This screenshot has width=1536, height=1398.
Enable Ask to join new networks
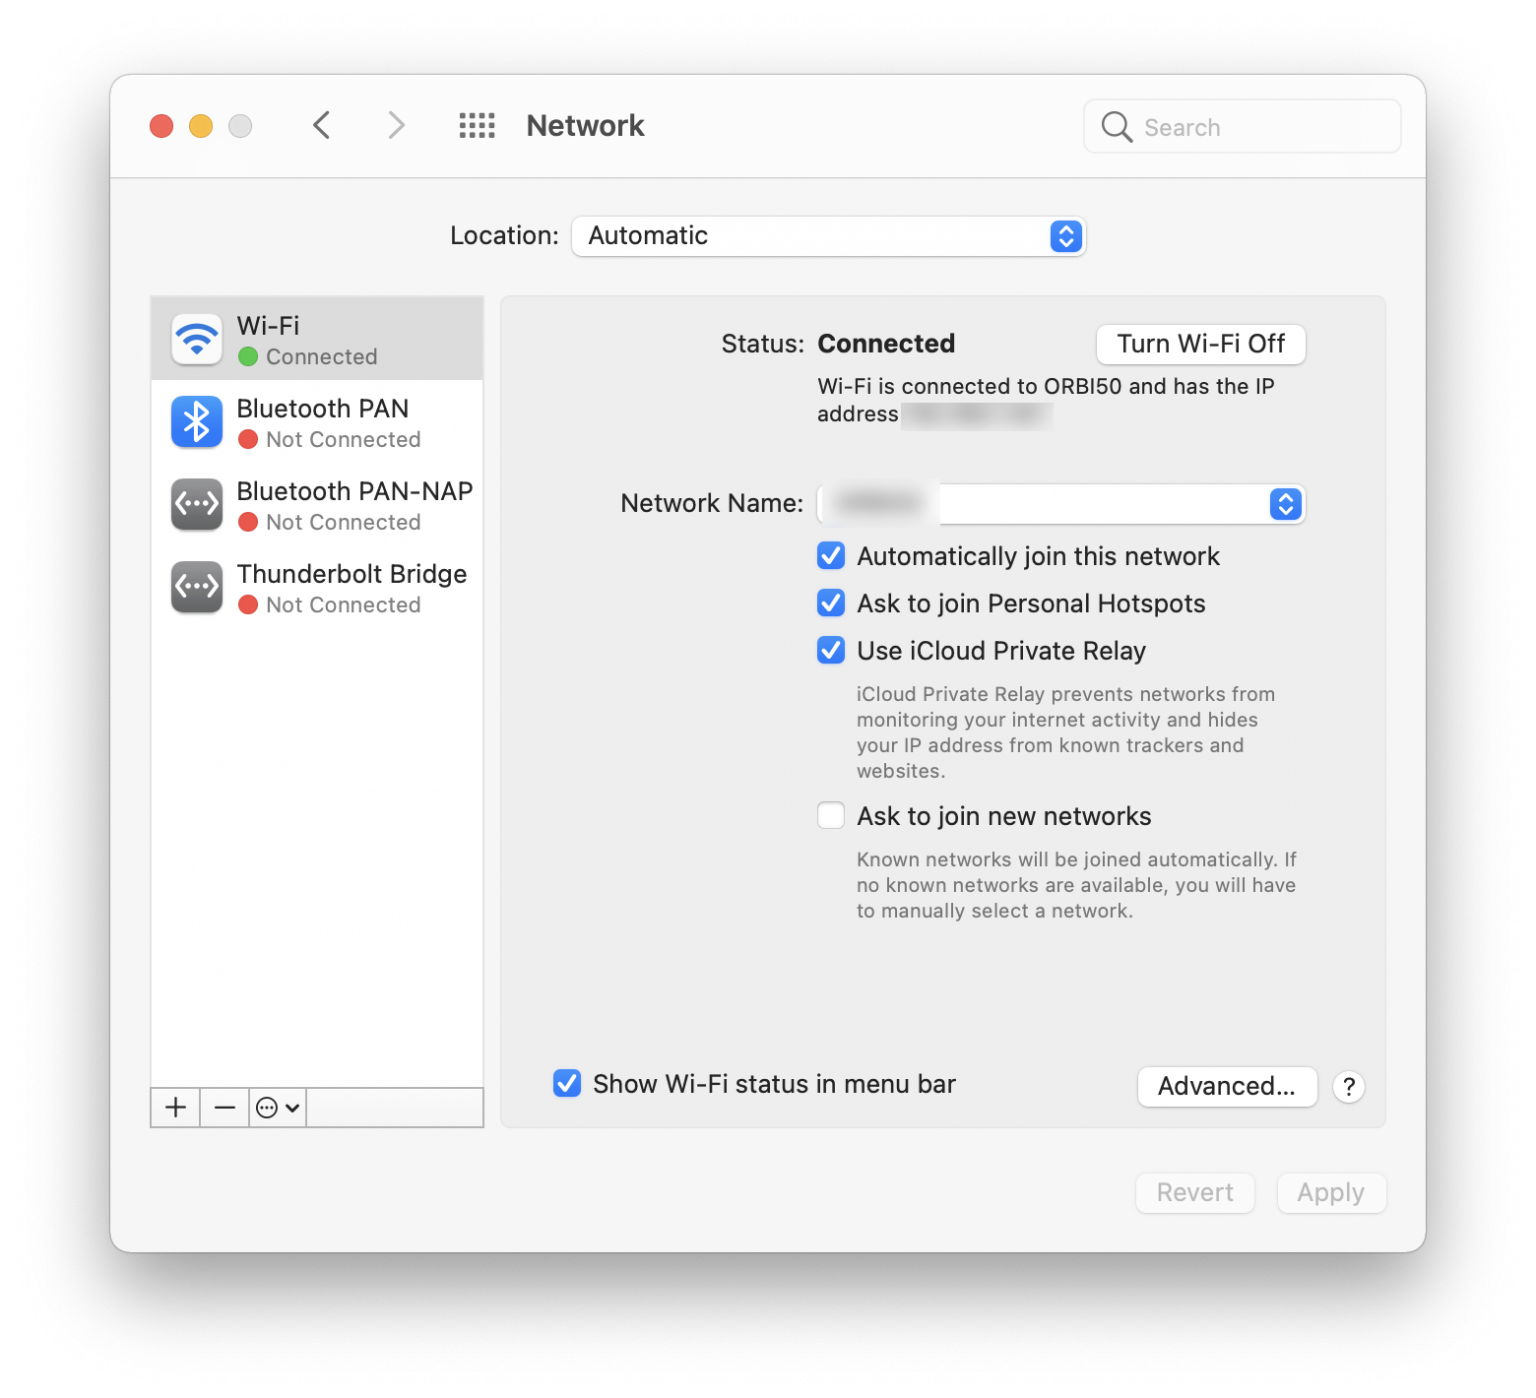click(x=831, y=815)
